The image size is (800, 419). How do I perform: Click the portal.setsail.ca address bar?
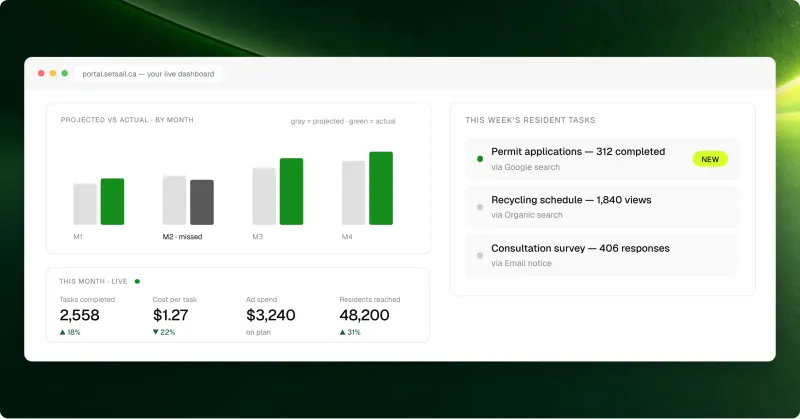point(148,74)
